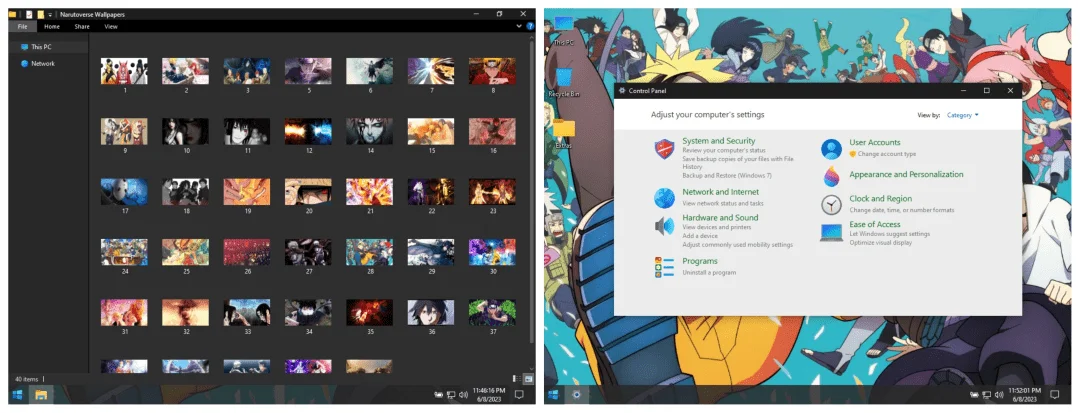
Task: Click Start button beside the File Explorer taskbar icon
Action: pos(17,395)
